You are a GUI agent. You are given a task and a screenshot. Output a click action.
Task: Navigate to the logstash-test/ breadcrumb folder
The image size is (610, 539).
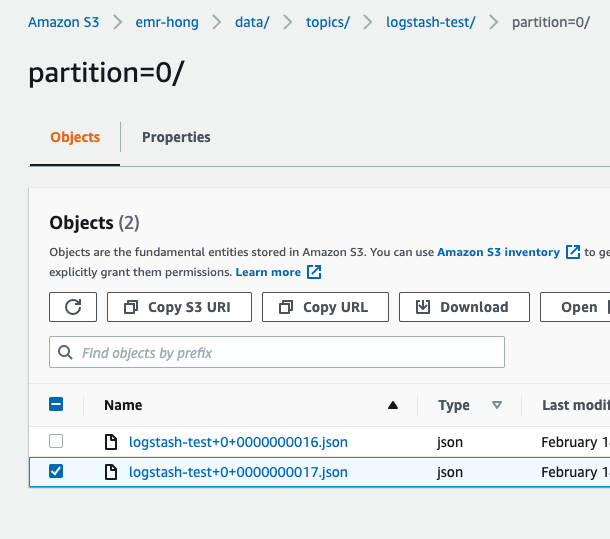point(431,22)
